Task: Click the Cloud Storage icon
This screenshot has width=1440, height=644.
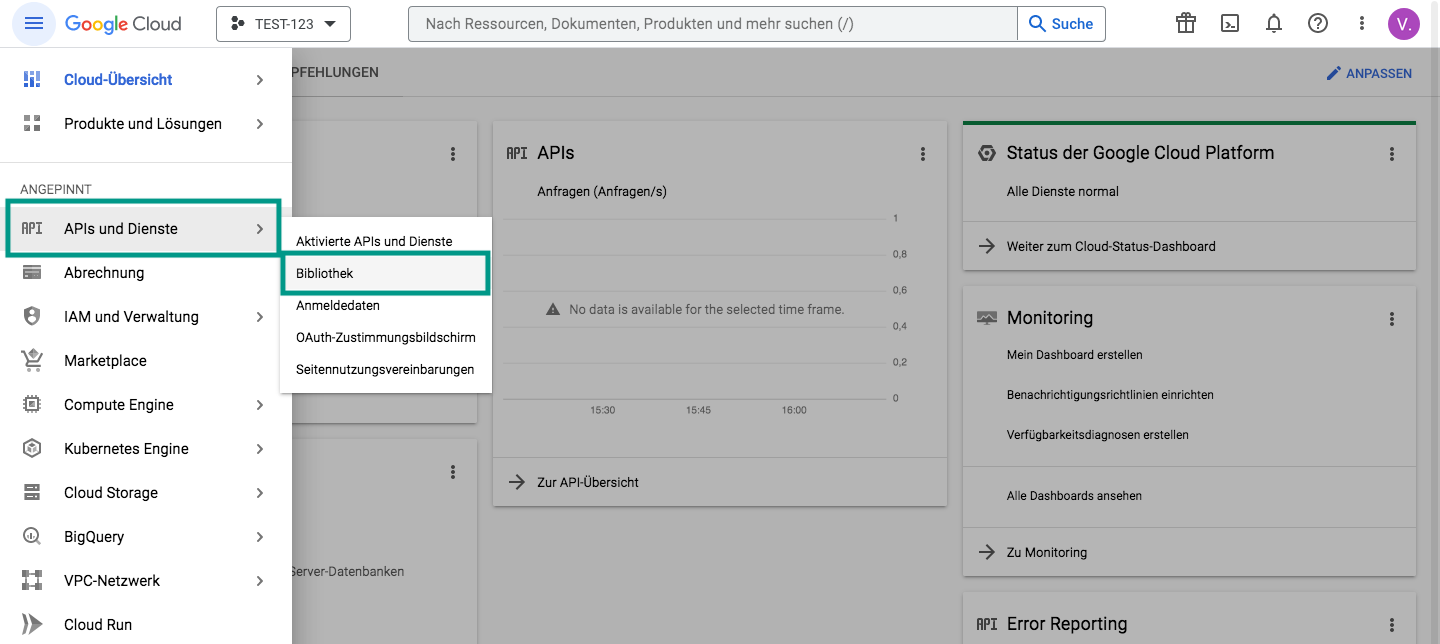Action: pyautogui.click(x=32, y=493)
